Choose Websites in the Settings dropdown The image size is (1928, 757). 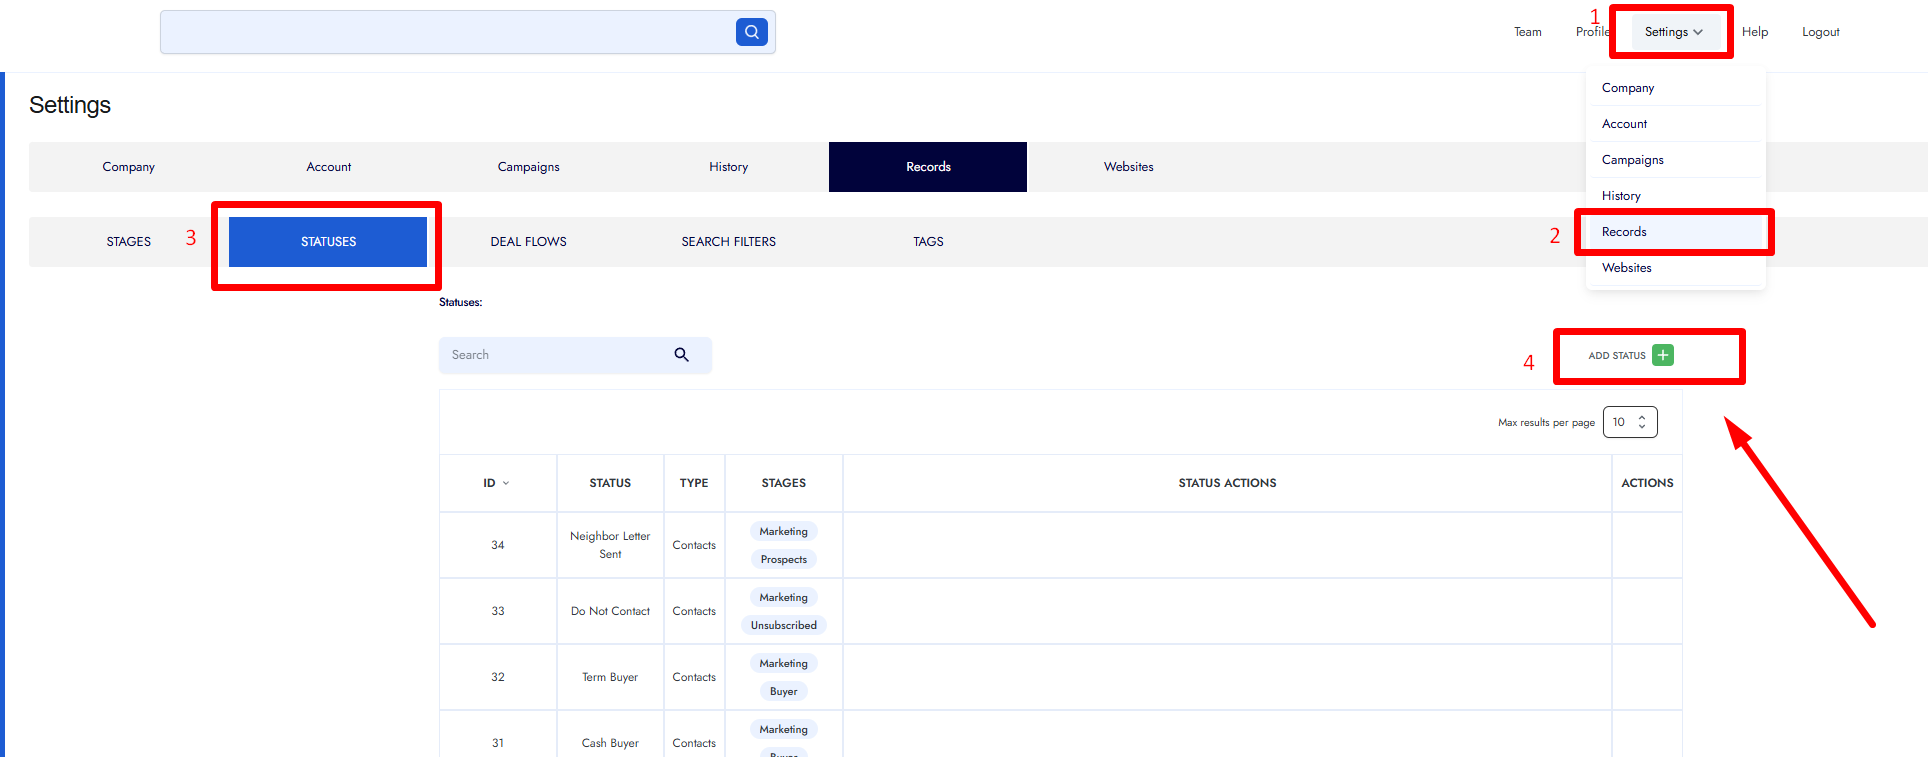[1626, 268]
